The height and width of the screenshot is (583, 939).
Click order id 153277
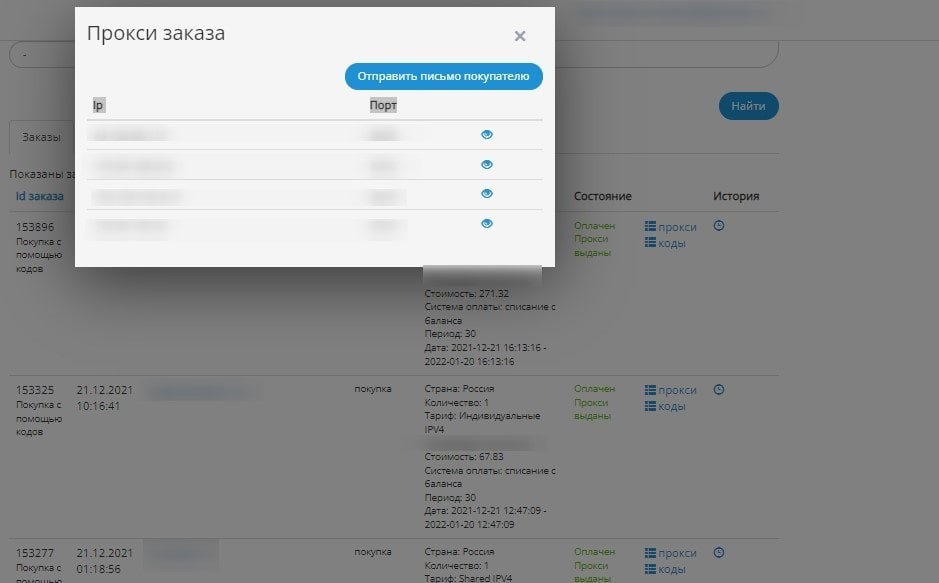[x=35, y=553]
